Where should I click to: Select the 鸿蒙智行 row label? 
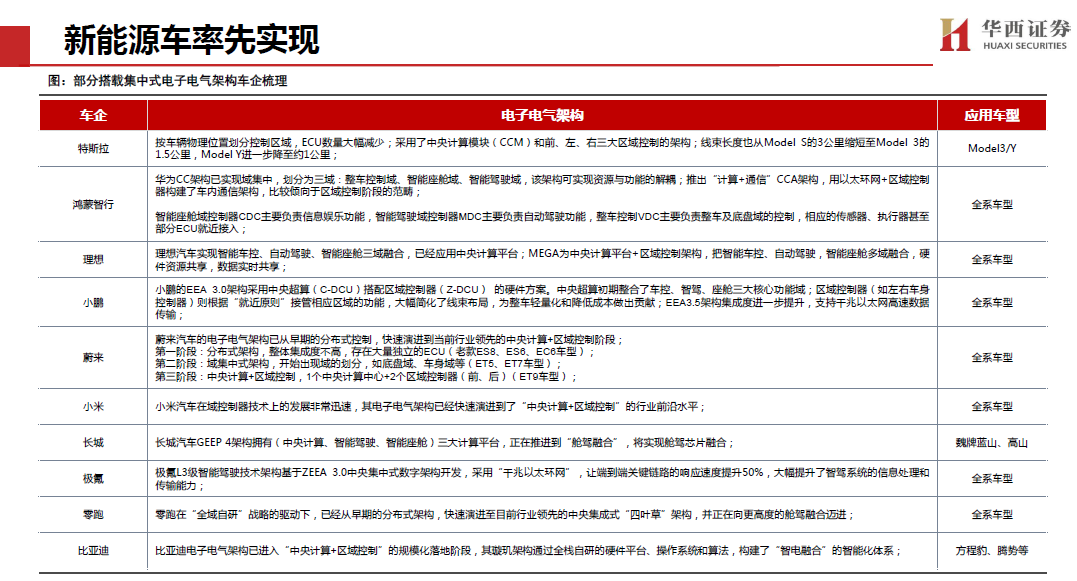click(x=93, y=204)
